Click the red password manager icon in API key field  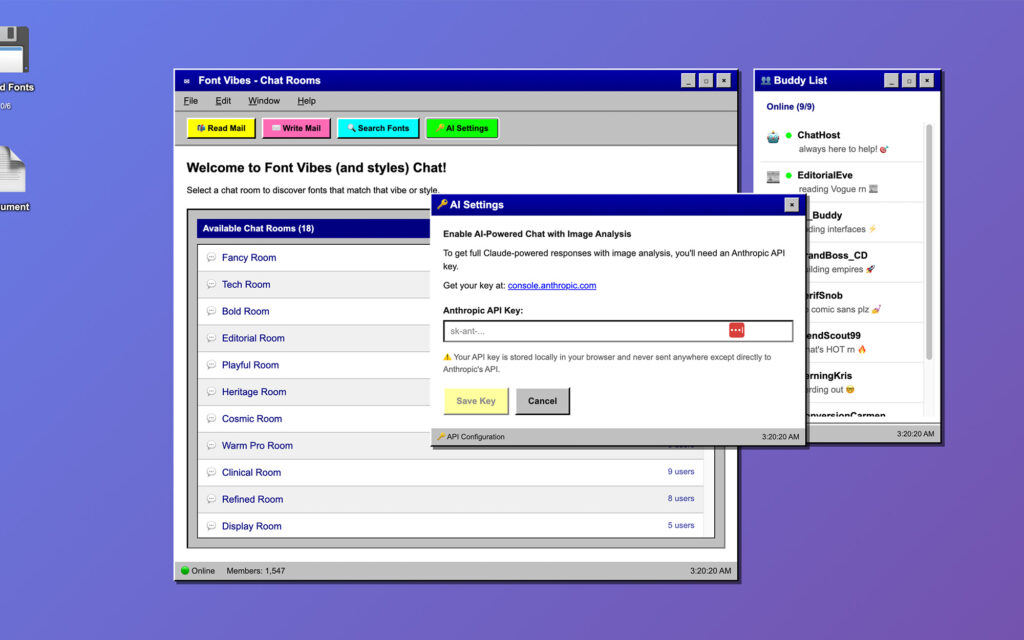pyautogui.click(x=736, y=331)
